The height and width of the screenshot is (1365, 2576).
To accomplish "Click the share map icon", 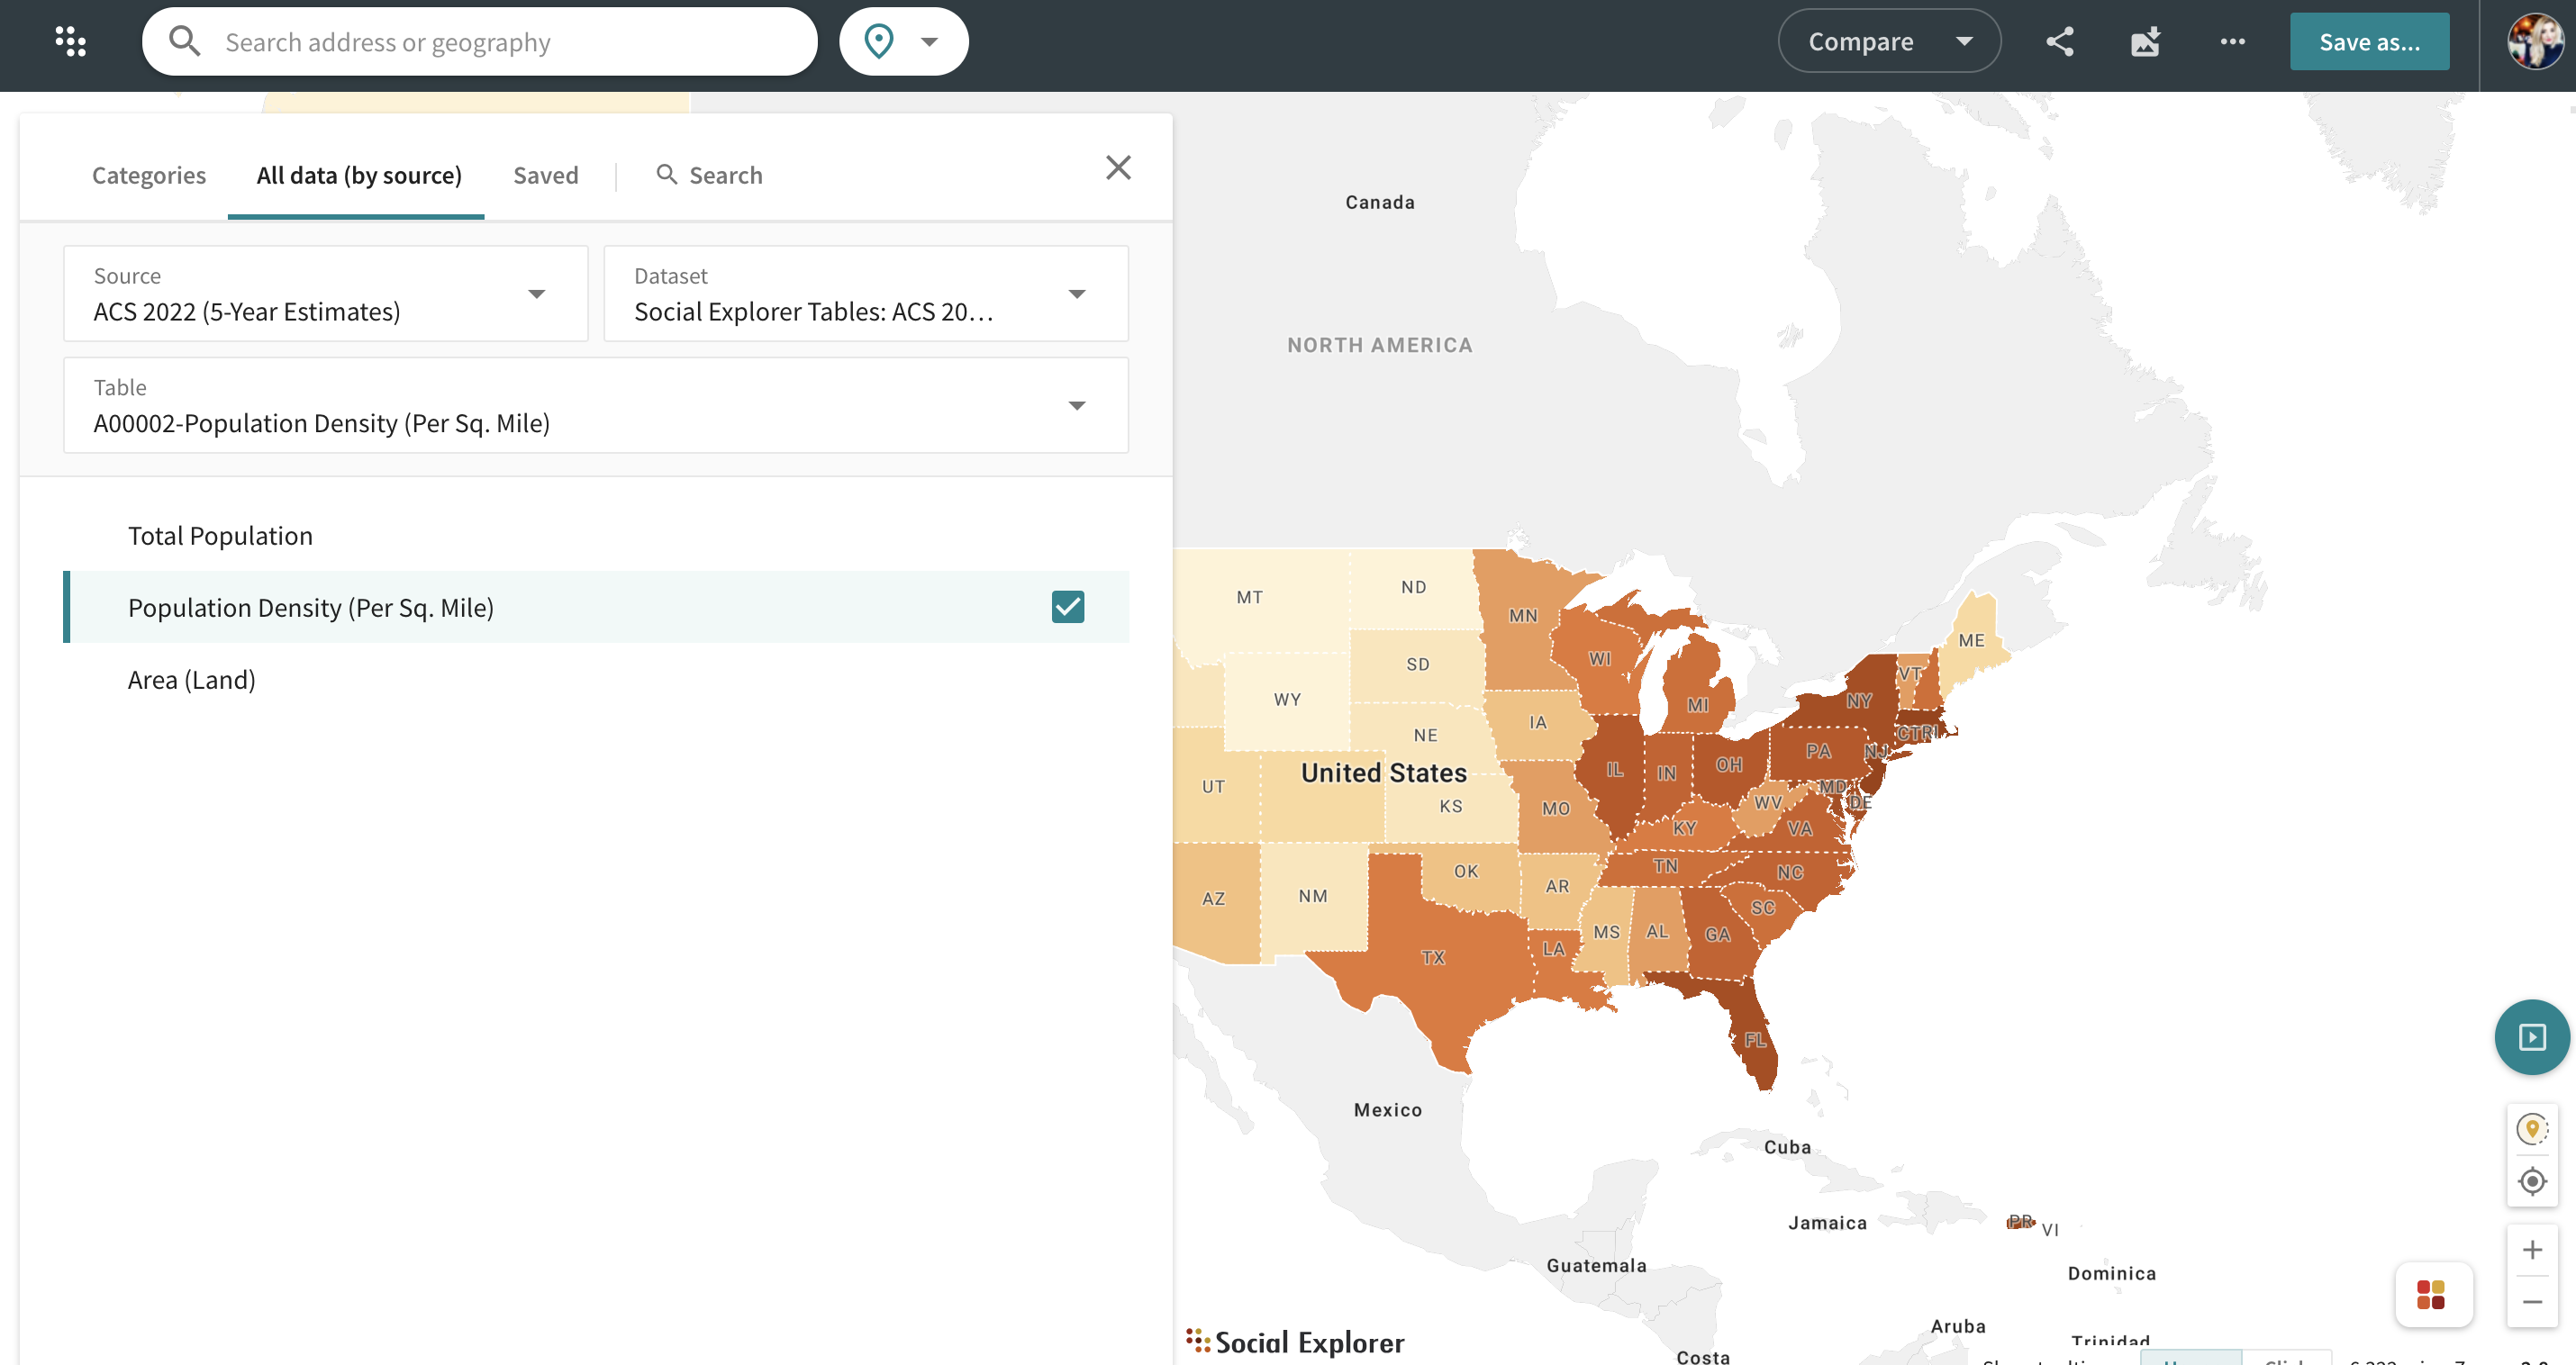I will coord(2059,41).
